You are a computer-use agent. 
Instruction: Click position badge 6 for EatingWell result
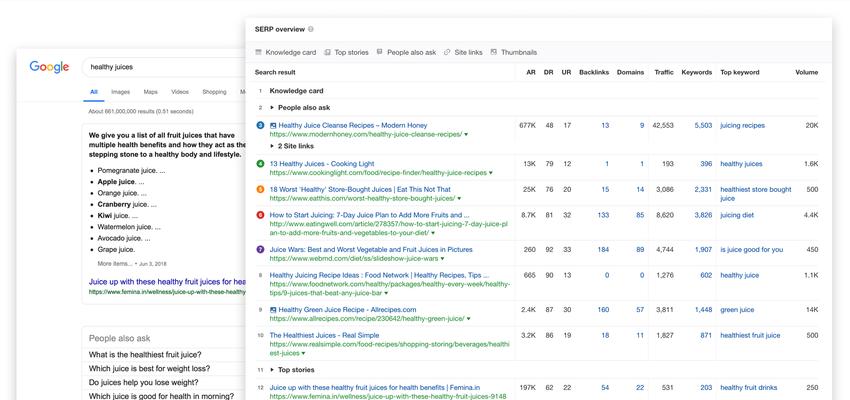pyautogui.click(x=260, y=215)
